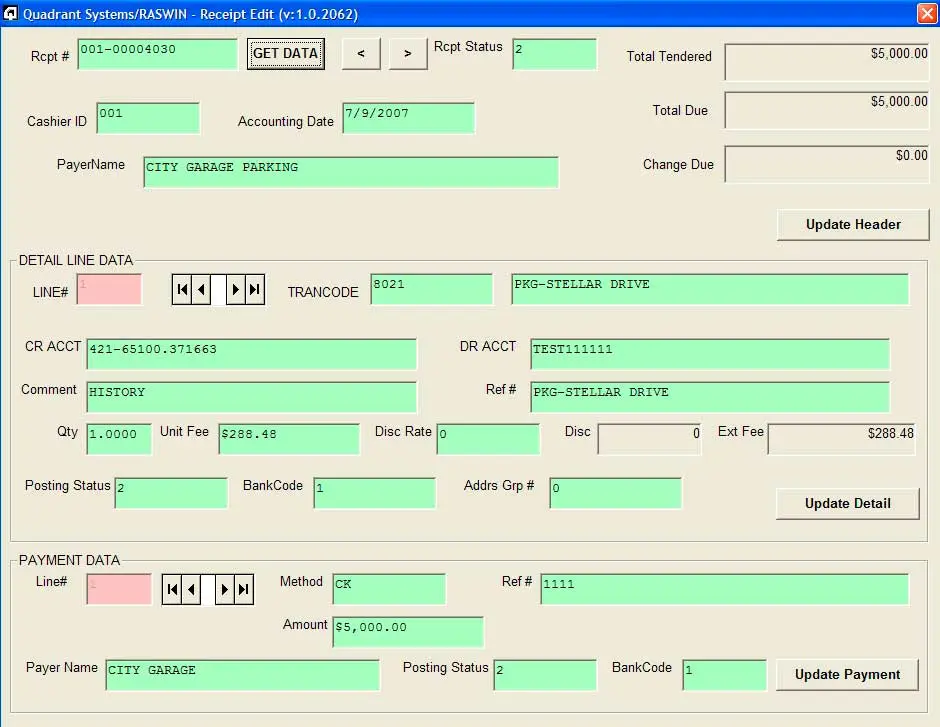Click the pink payment Line# field
940x727 pixels.
(119, 589)
